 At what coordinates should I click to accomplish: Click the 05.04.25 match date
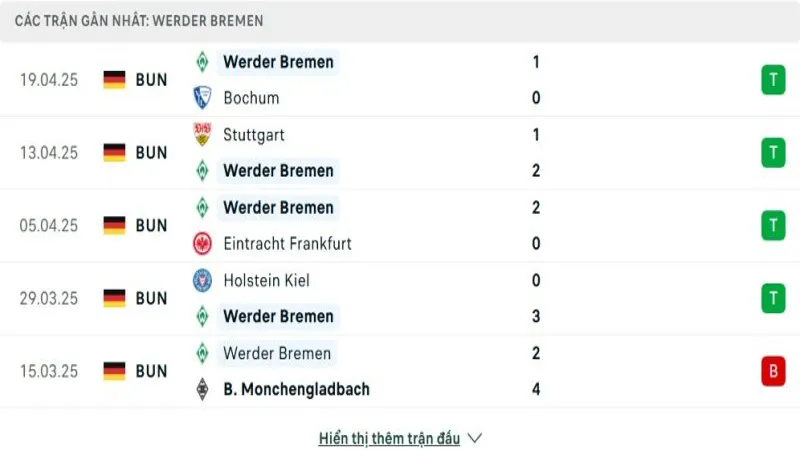[48, 225]
